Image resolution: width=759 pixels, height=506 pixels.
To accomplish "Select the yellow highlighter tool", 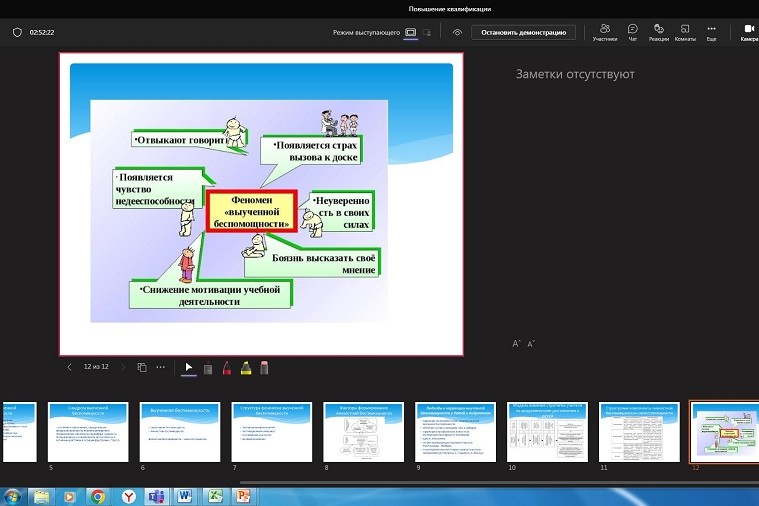I will click(246, 367).
